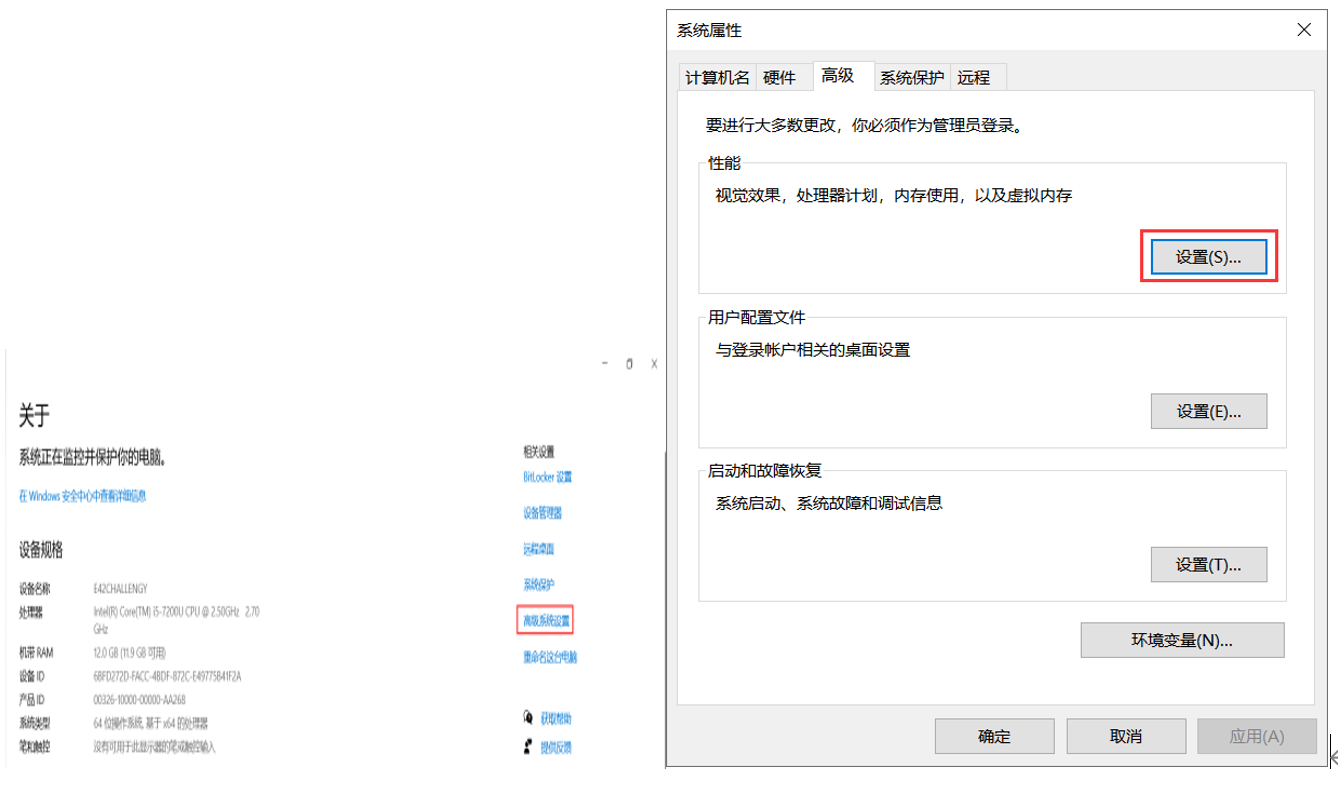Image resolution: width=1338 pixels, height=785 pixels.
Task: Open the 硬件 tab
Action: (780, 78)
